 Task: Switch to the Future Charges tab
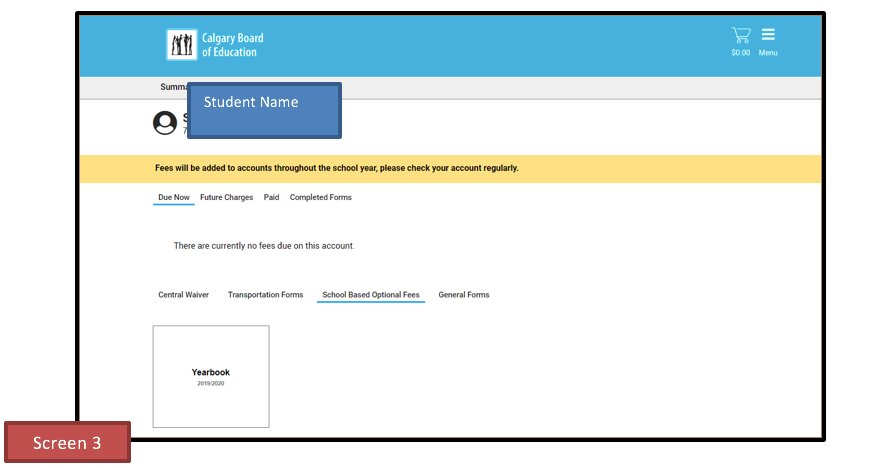point(227,198)
